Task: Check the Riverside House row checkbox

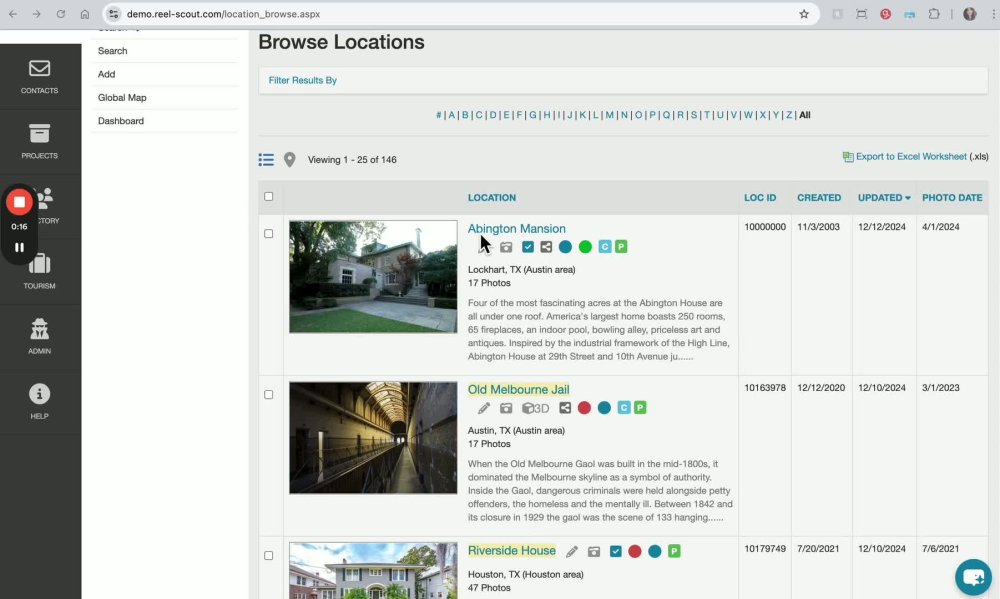Action: [268, 555]
